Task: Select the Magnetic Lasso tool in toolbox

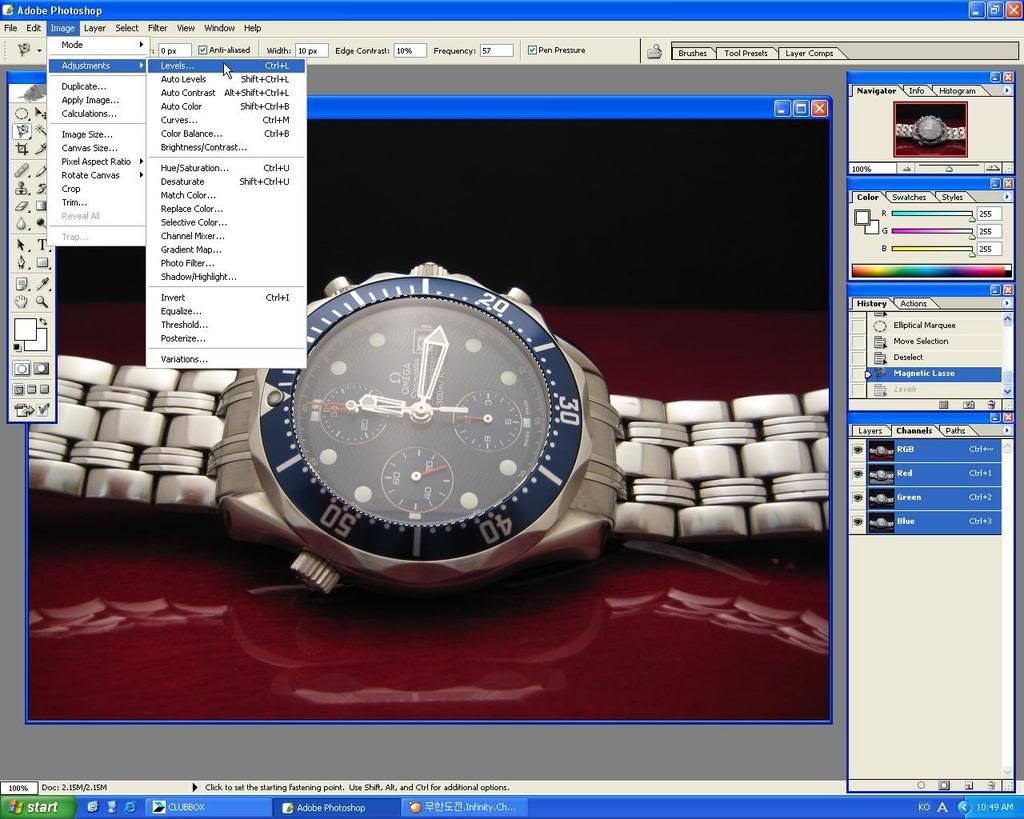Action: (x=22, y=131)
